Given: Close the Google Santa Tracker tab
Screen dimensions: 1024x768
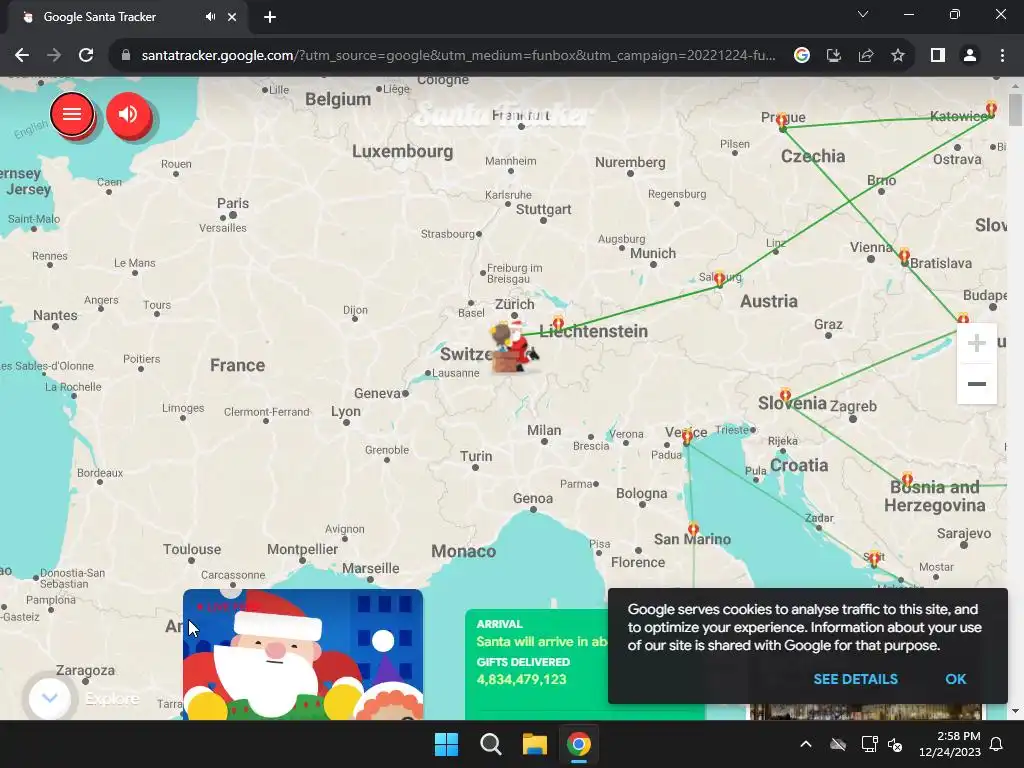Looking at the screenshot, I should pos(232,17).
